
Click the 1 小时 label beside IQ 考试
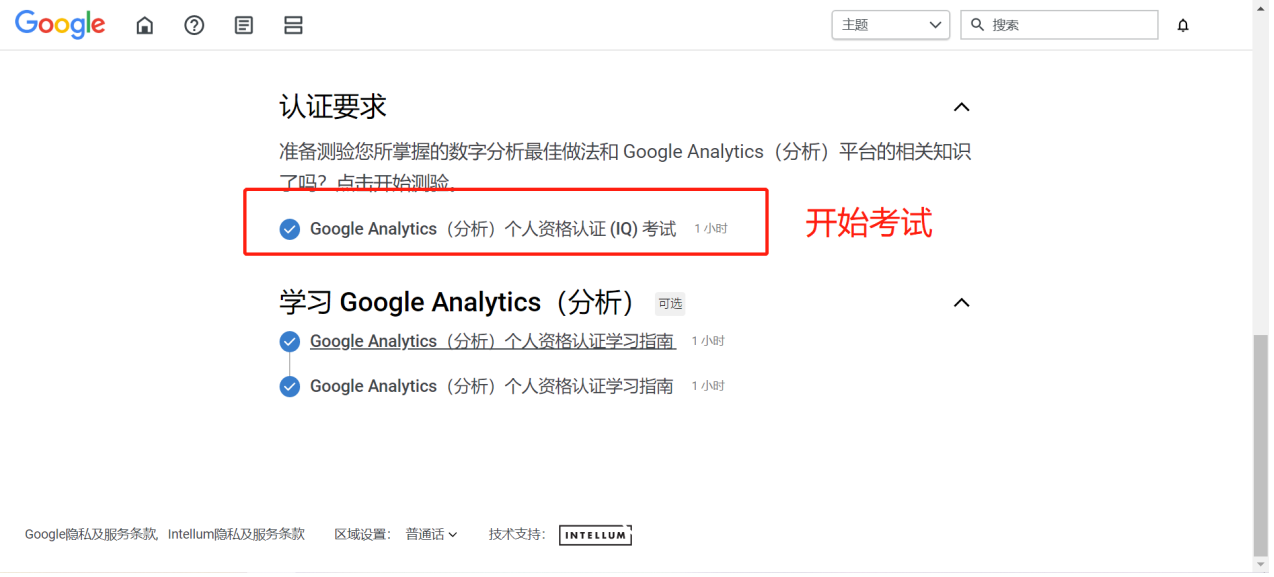tap(711, 229)
